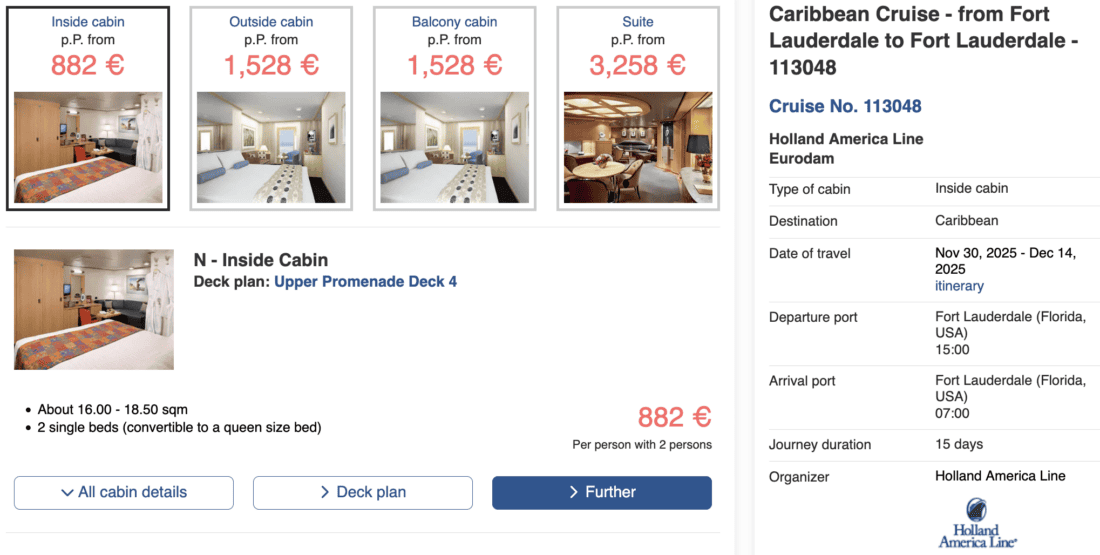Click the arrow icon on Further button
Viewport: 1100px width, 555px height.
click(573, 493)
